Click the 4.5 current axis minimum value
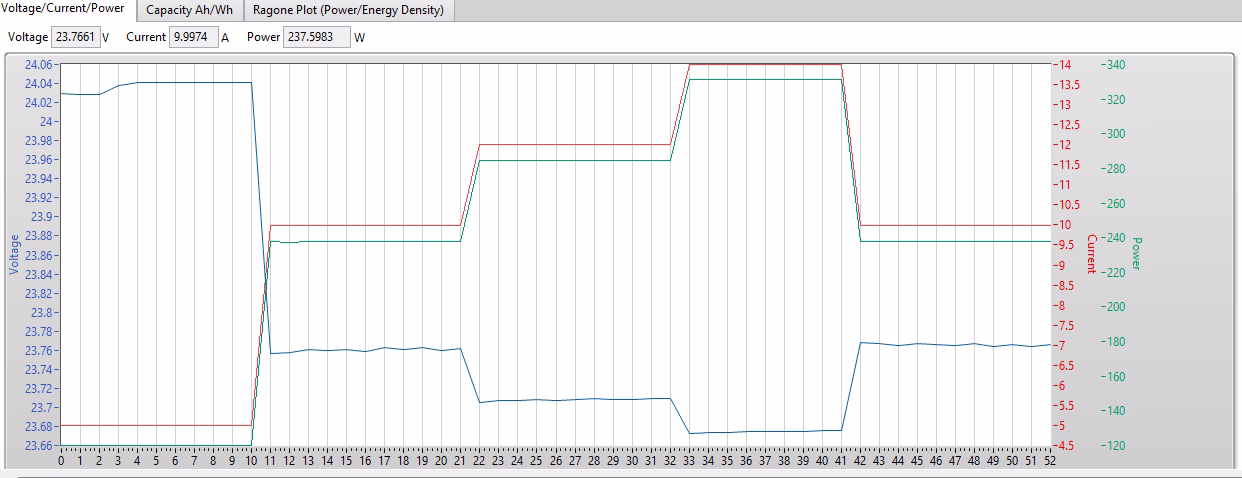The image size is (1242, 478). tap(1069, 446)
